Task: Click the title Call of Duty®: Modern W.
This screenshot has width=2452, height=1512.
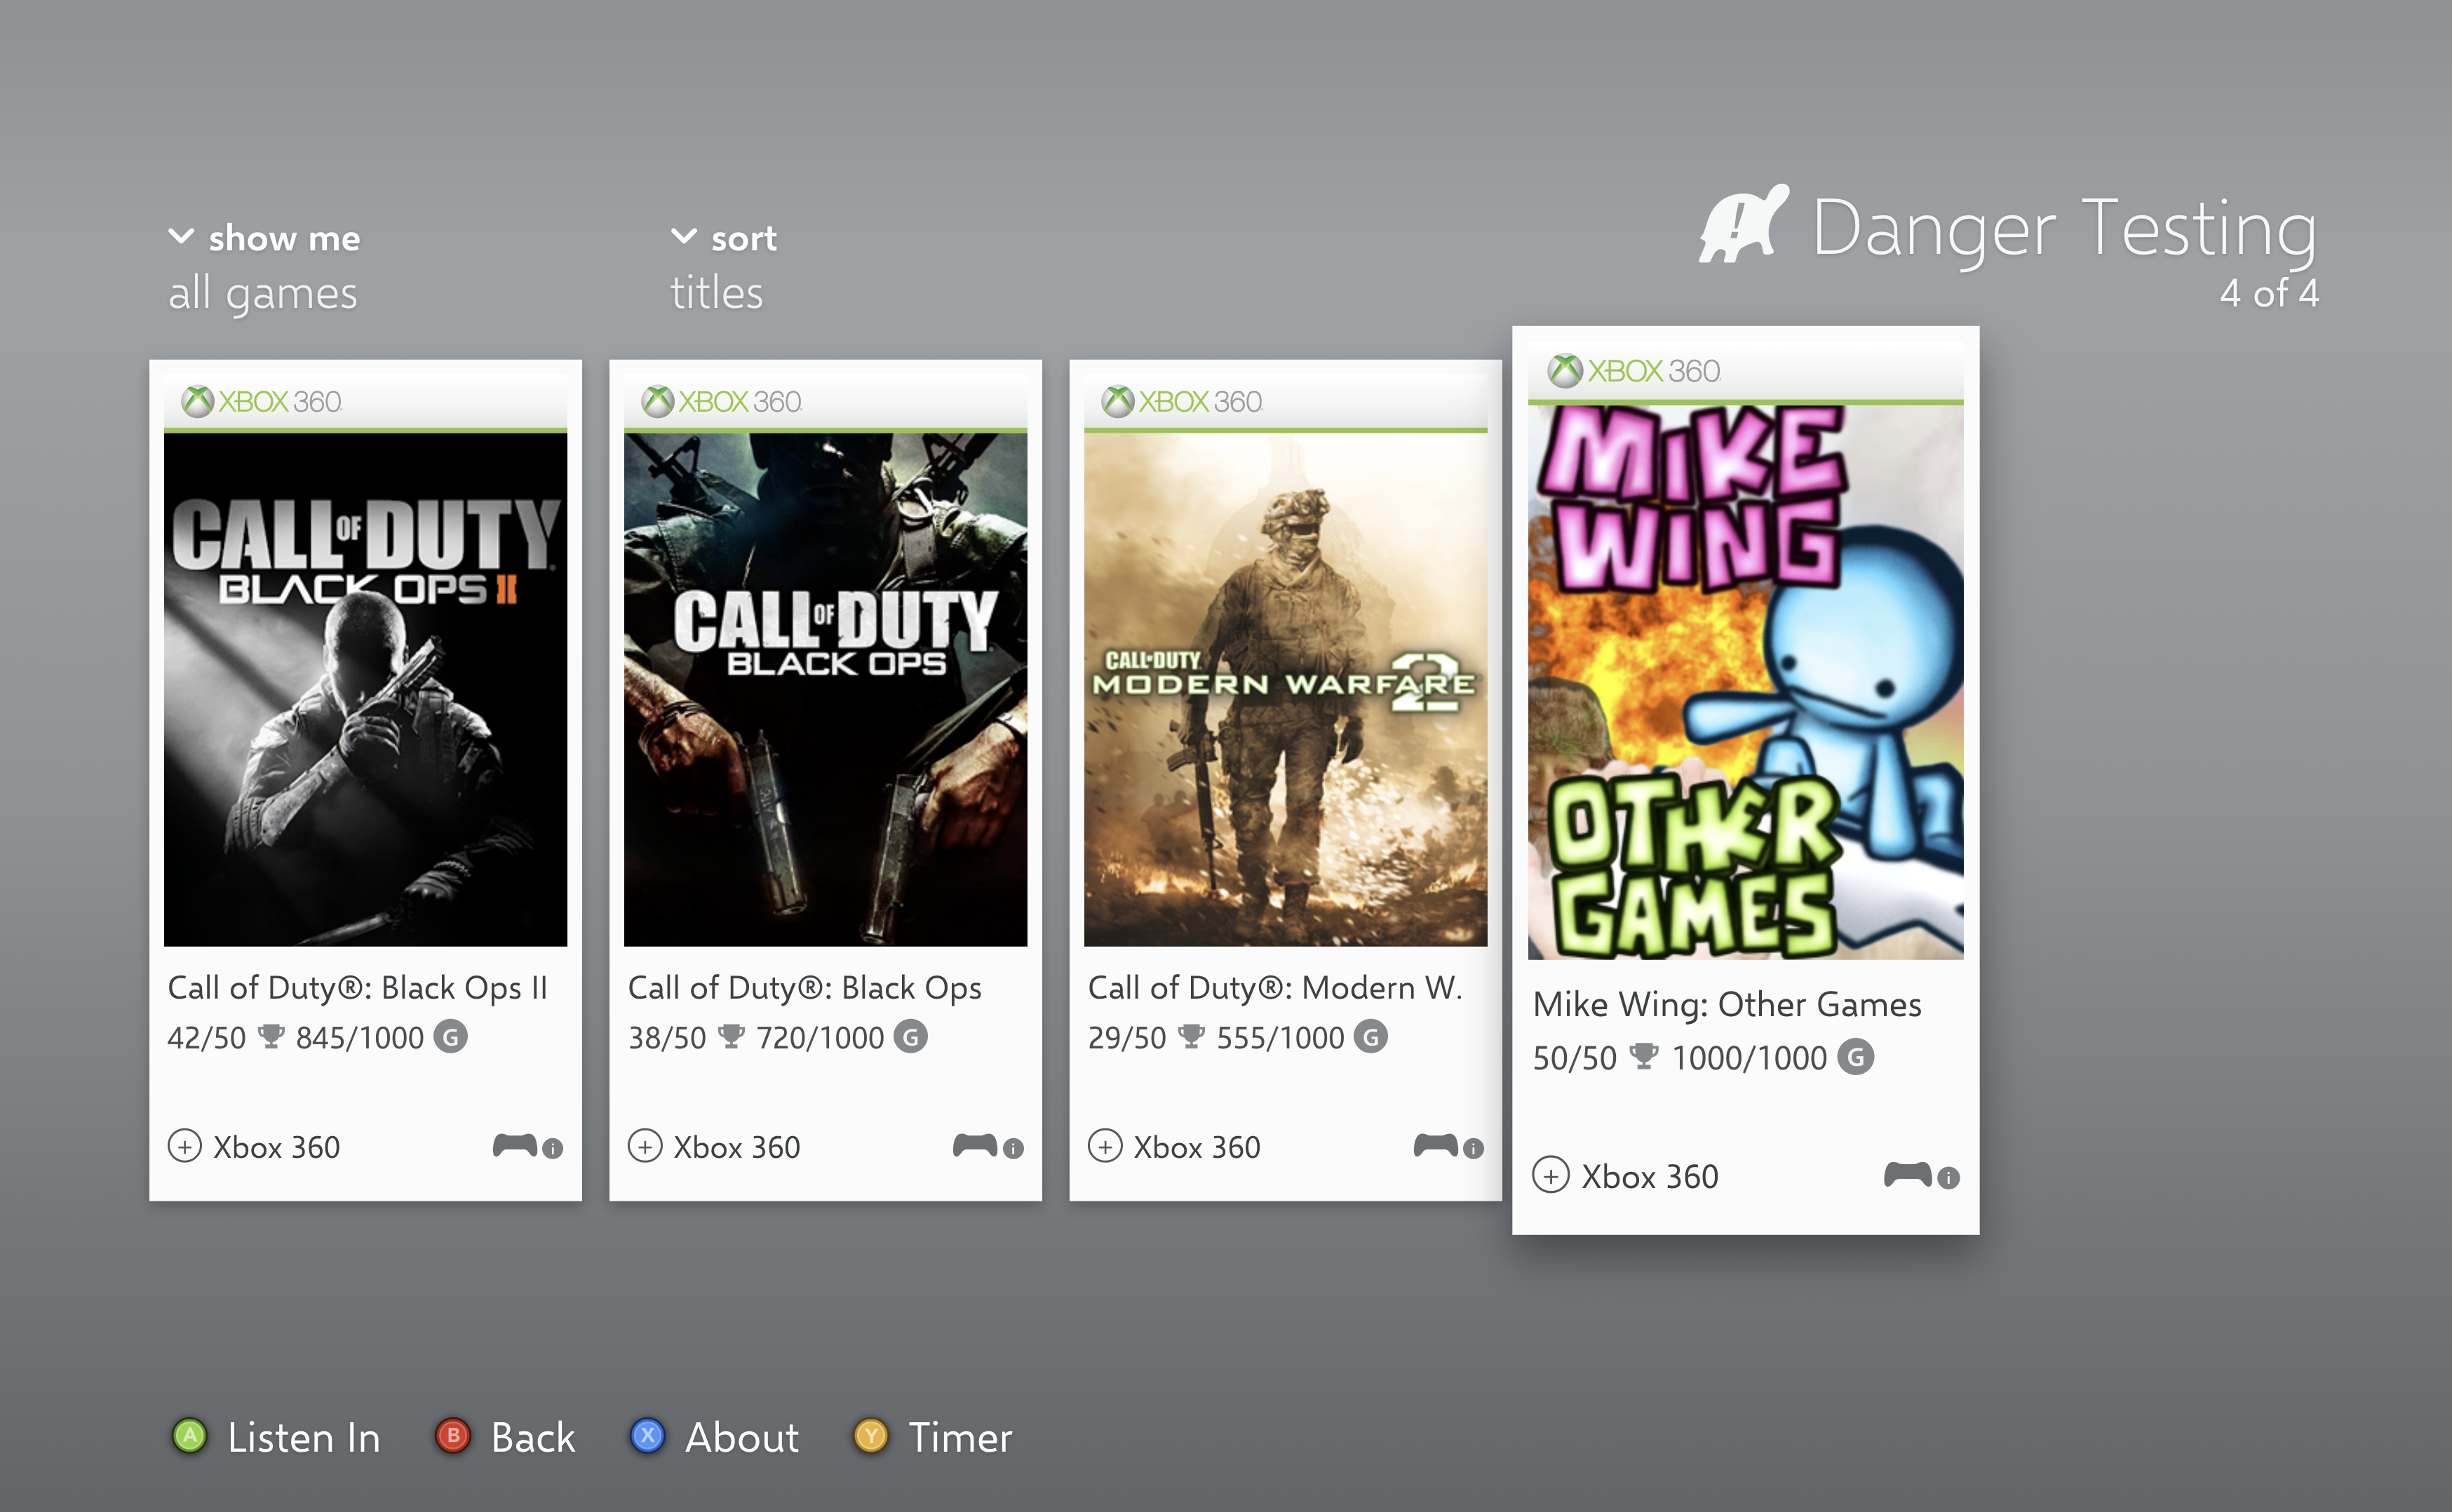Action: coord(1275,988)
